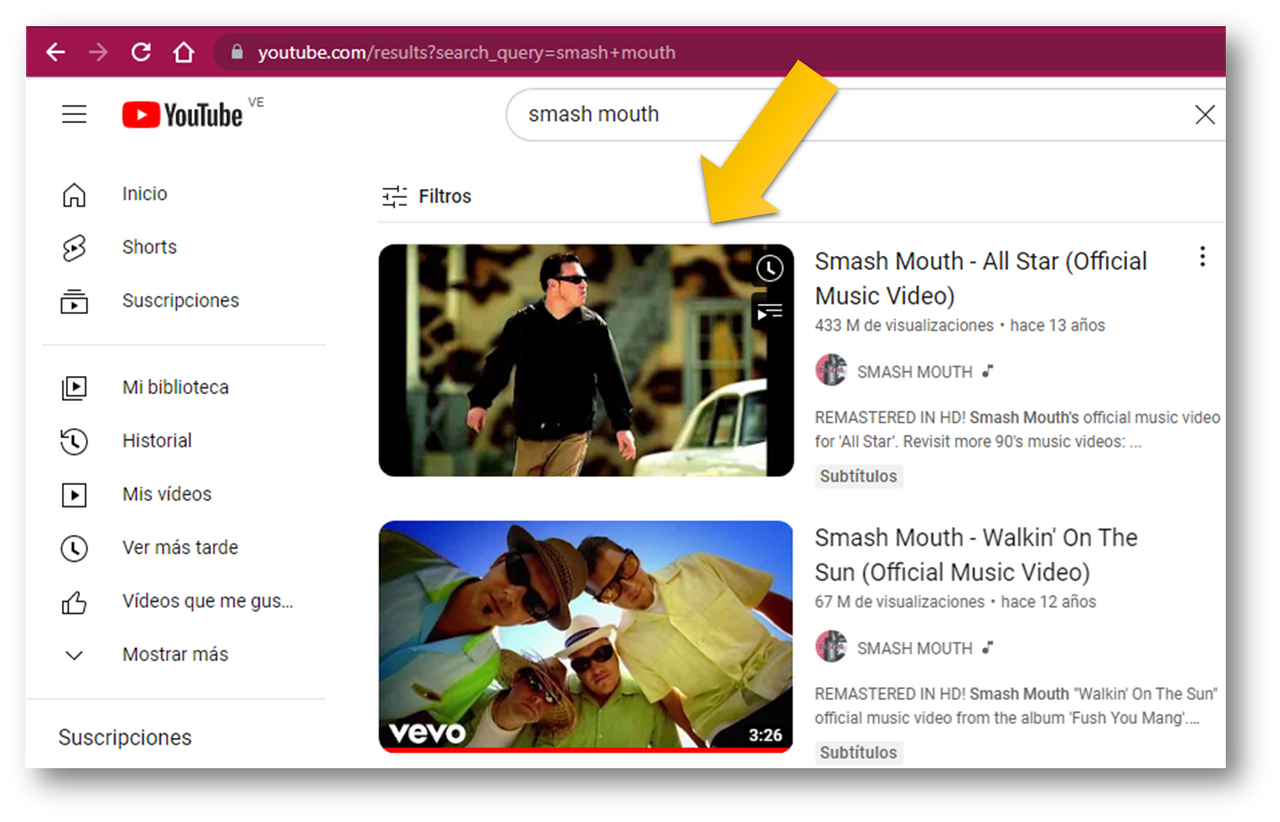The image size is (1280, 822).
Task: Click the Mis vídeos play icon
Action: click(x=74, y=494)
